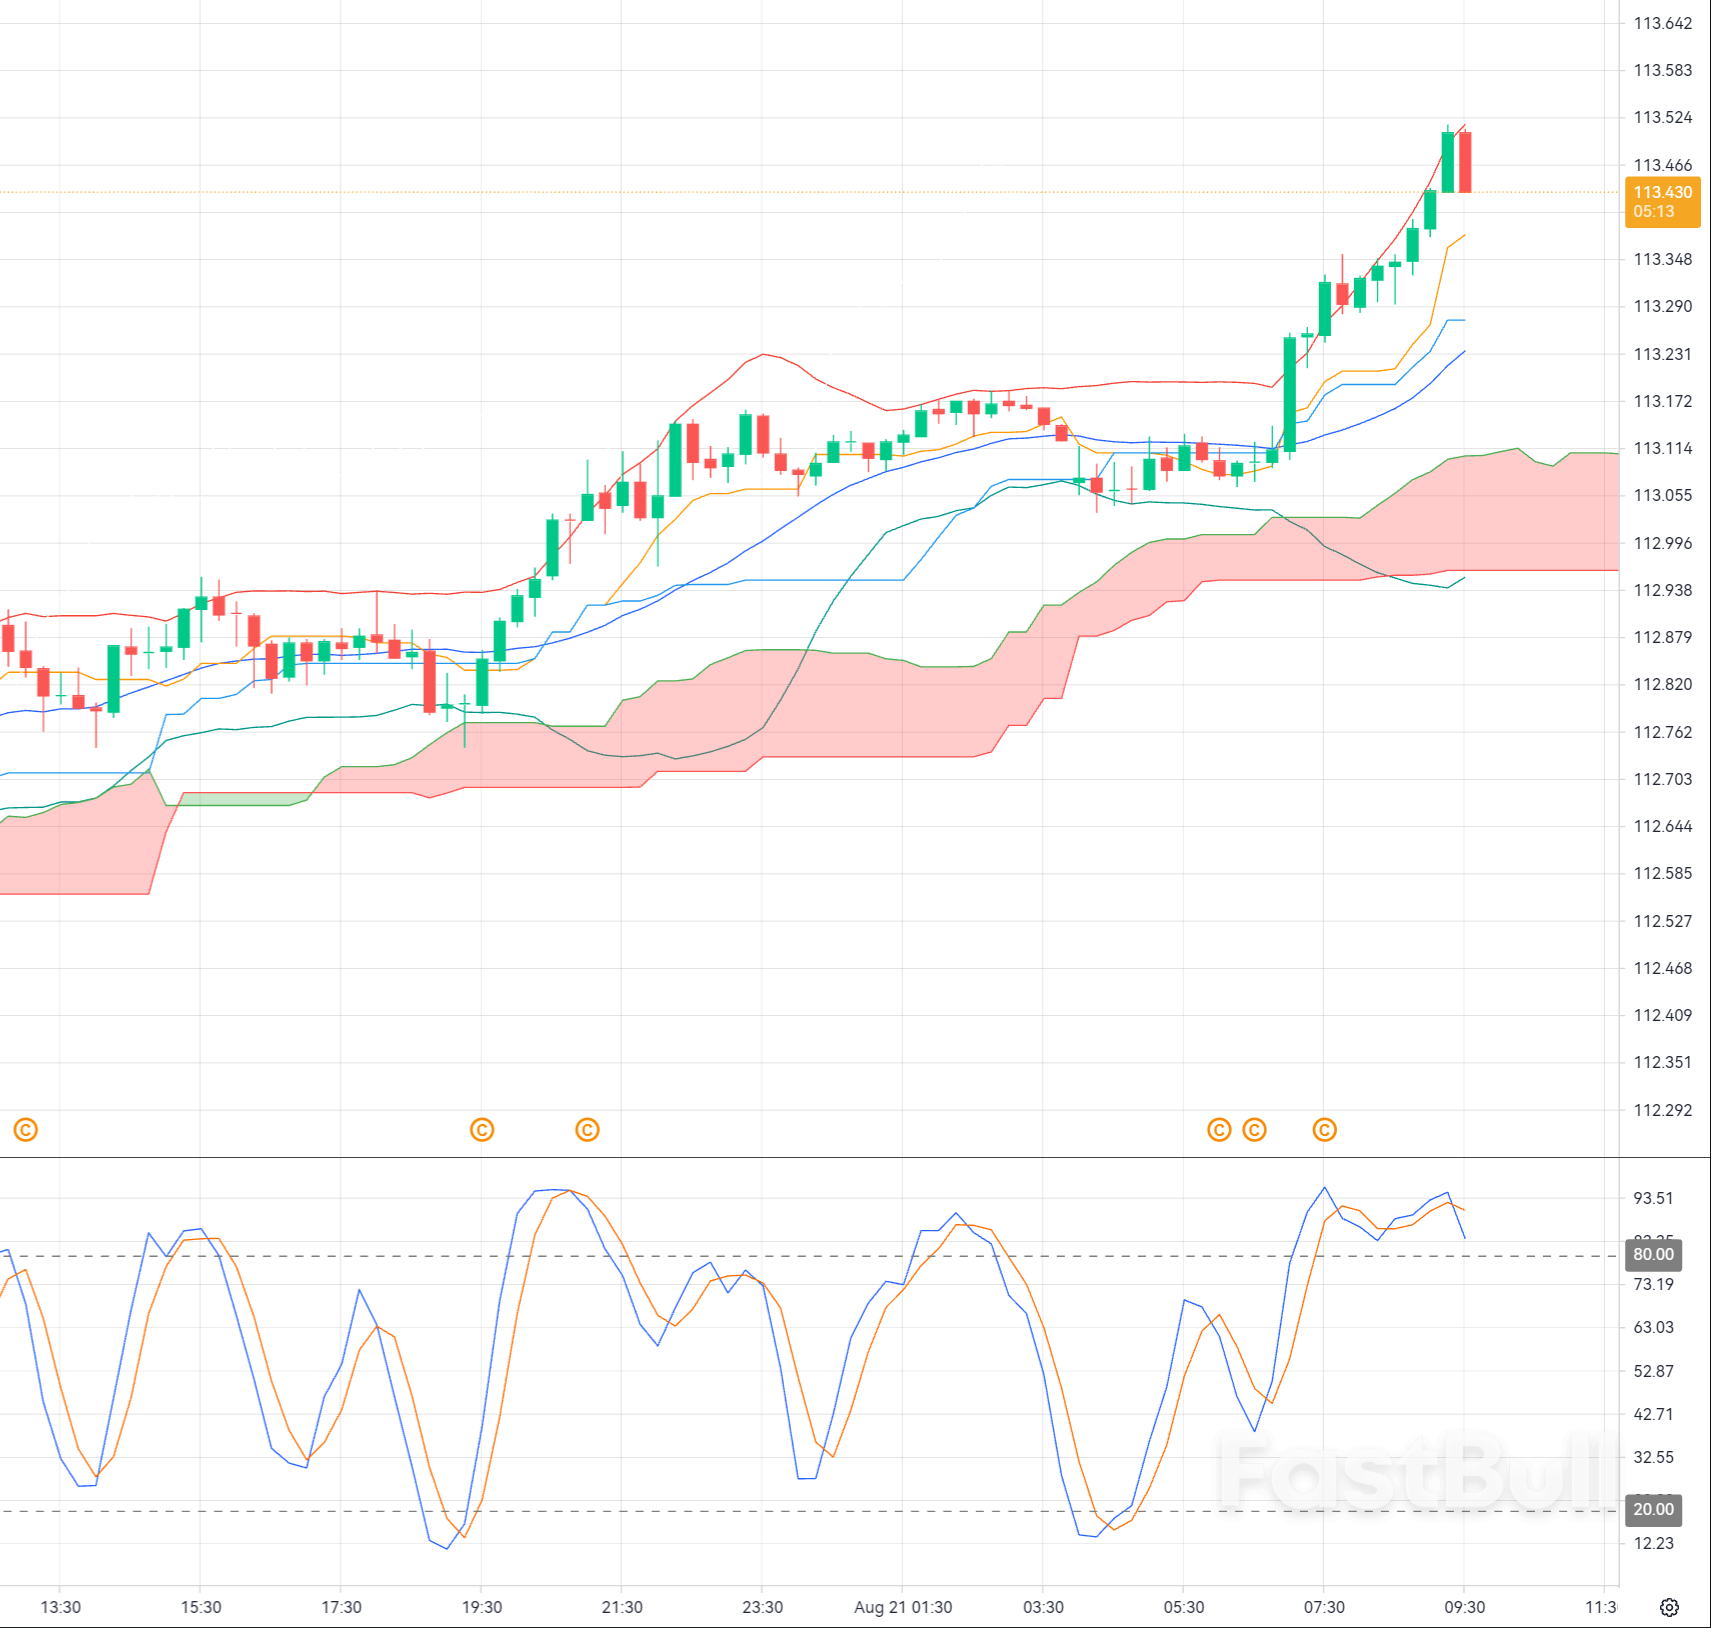Open the event marker around 21:00

[x=587, y=1130]
